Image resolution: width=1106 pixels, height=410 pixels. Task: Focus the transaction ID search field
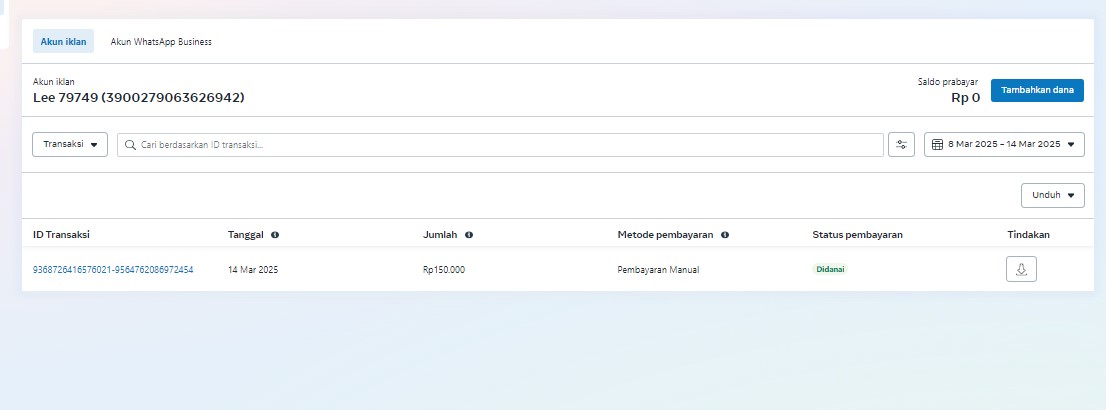[500, 145]
